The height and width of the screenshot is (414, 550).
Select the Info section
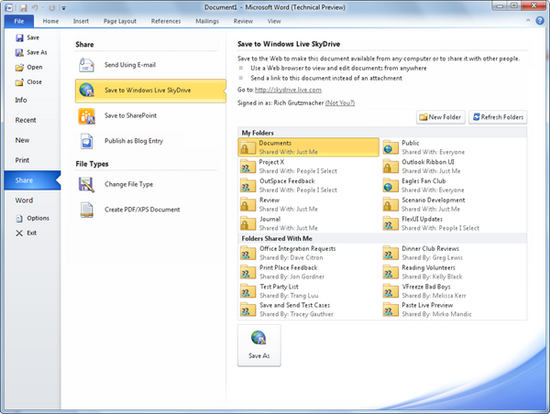coord(21,100)
